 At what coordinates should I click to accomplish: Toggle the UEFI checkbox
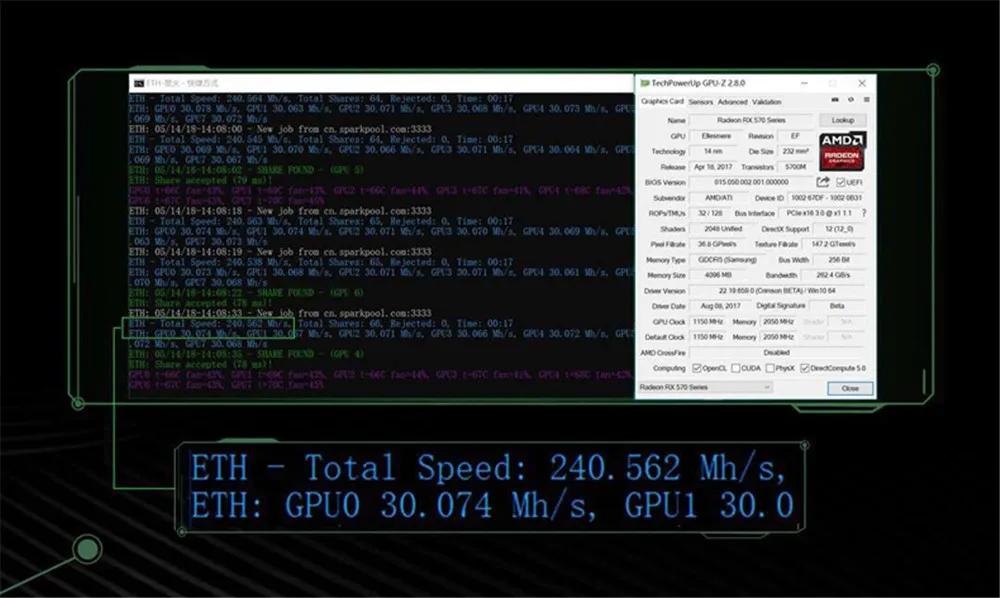(840, 182)
